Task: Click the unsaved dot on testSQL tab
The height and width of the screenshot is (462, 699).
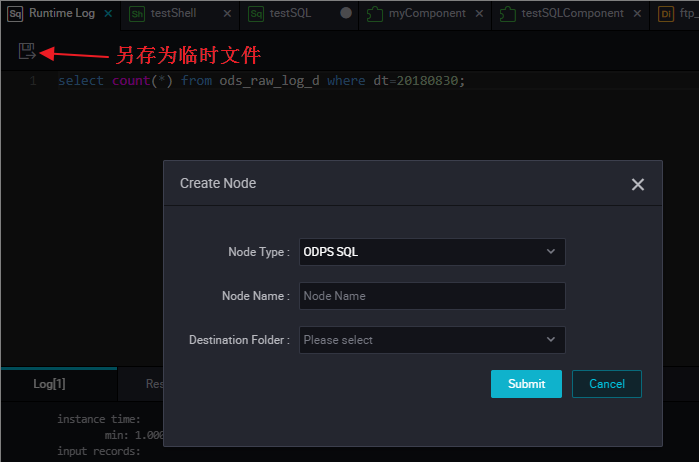Action: (346, 14)
